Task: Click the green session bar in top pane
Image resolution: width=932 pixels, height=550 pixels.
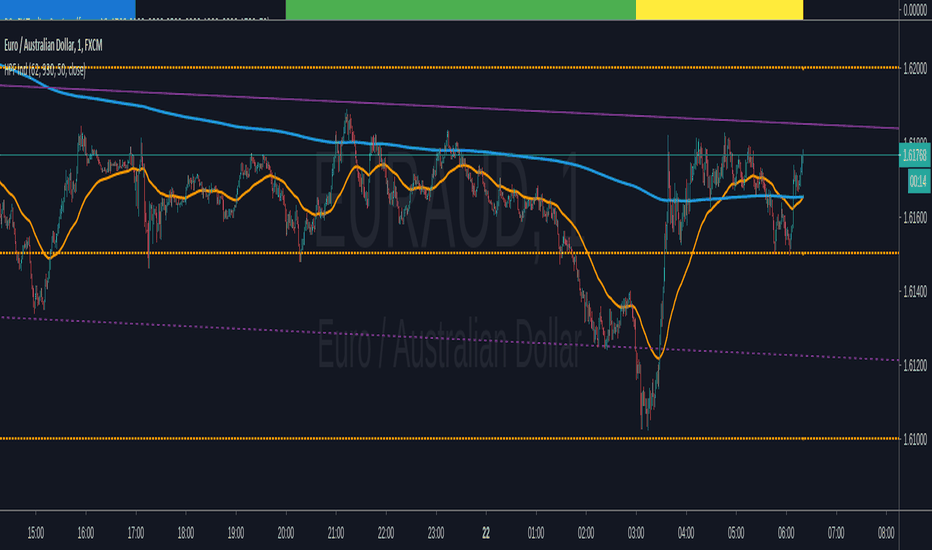Action: point(461,10)
